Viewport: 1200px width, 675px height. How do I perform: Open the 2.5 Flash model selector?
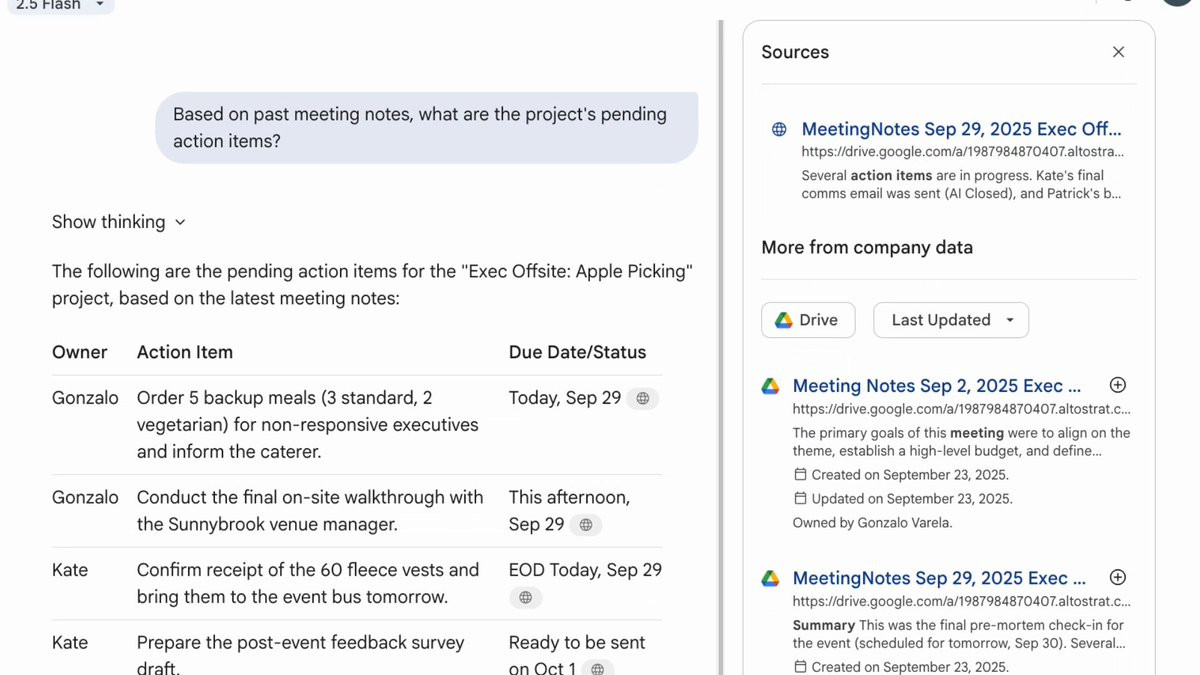[60, 5]
